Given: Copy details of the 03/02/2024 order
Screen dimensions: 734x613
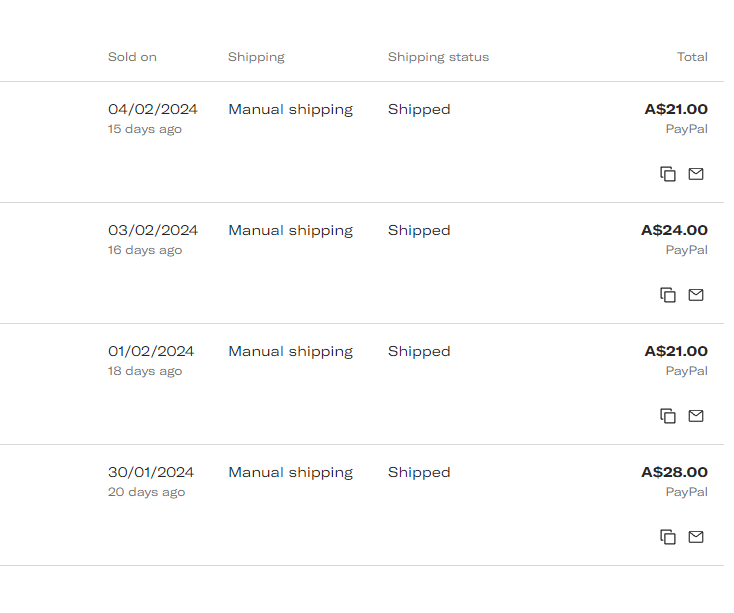Looking at the screenshot, I should click(x=668, y=295).
